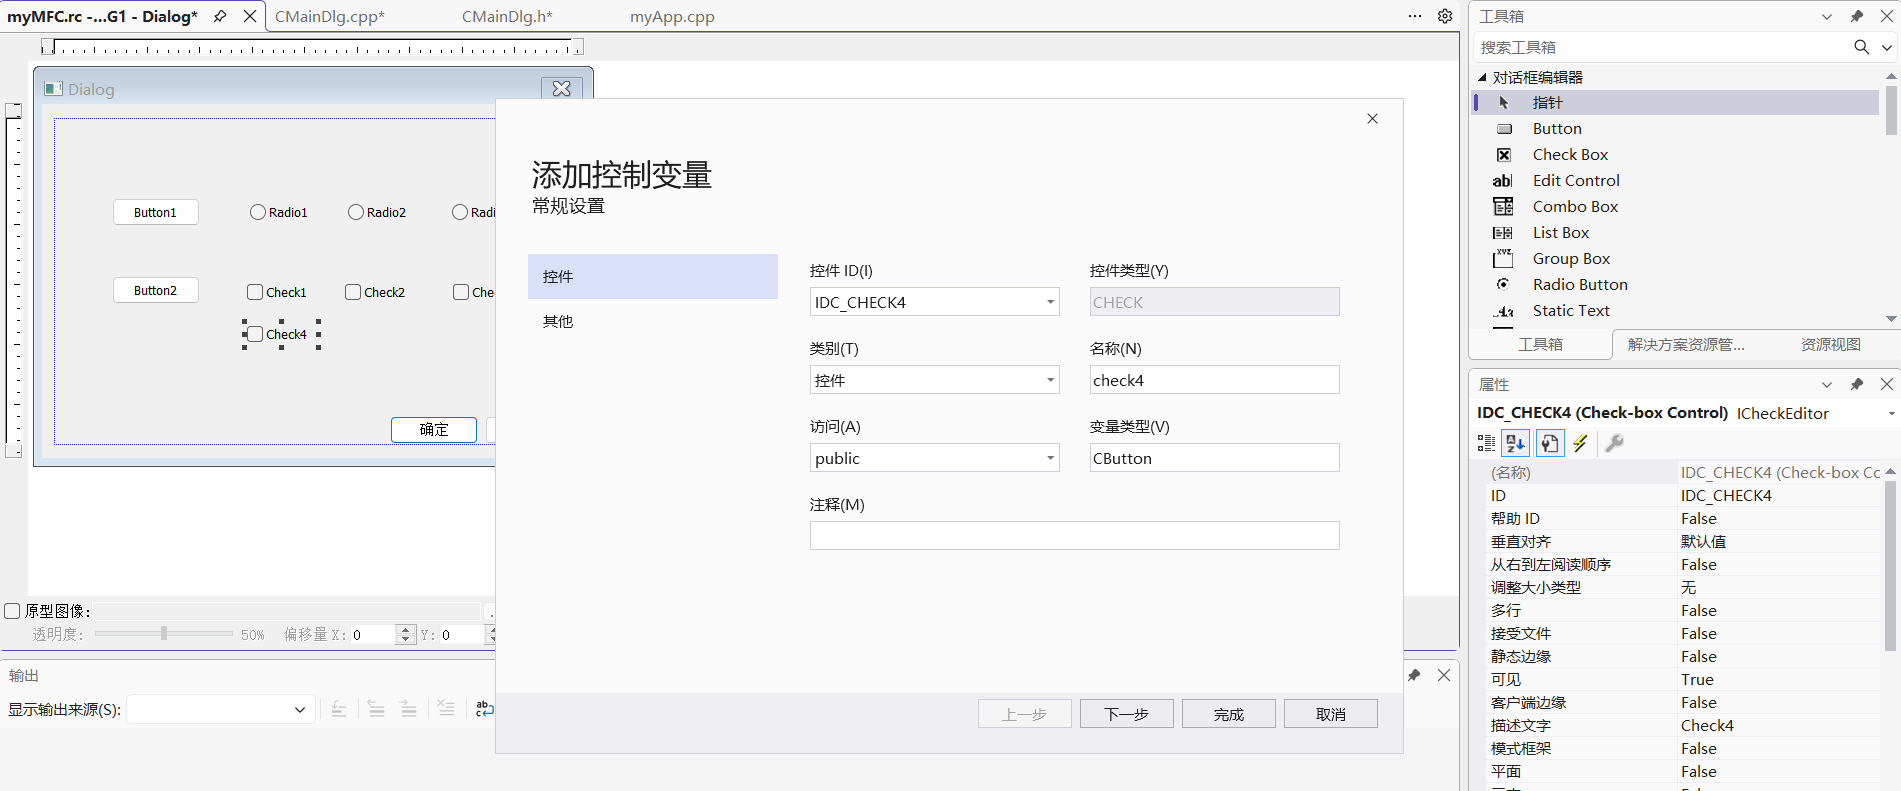Pick the Check Box control icon
Viewport: 1901px width, 791px height.
[1504, 155]
